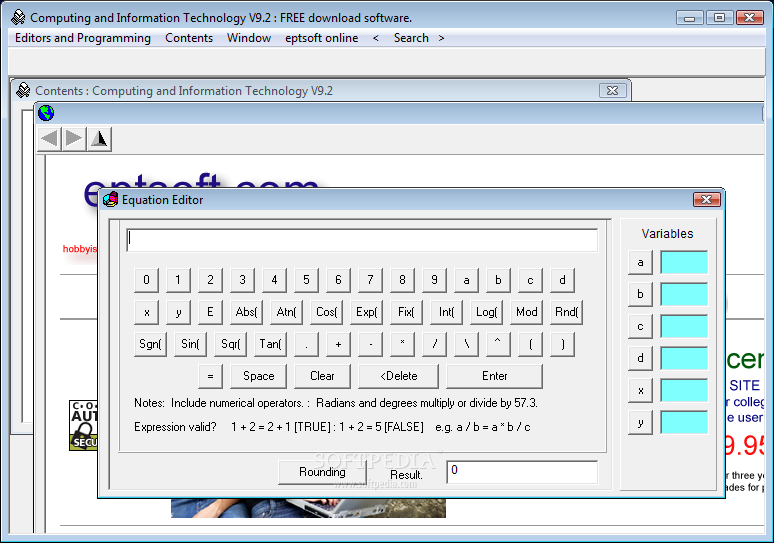This screenshot has height=543, width=774.
Task: Click the back arrow navigation icon
Action: [x=49, y=139]
